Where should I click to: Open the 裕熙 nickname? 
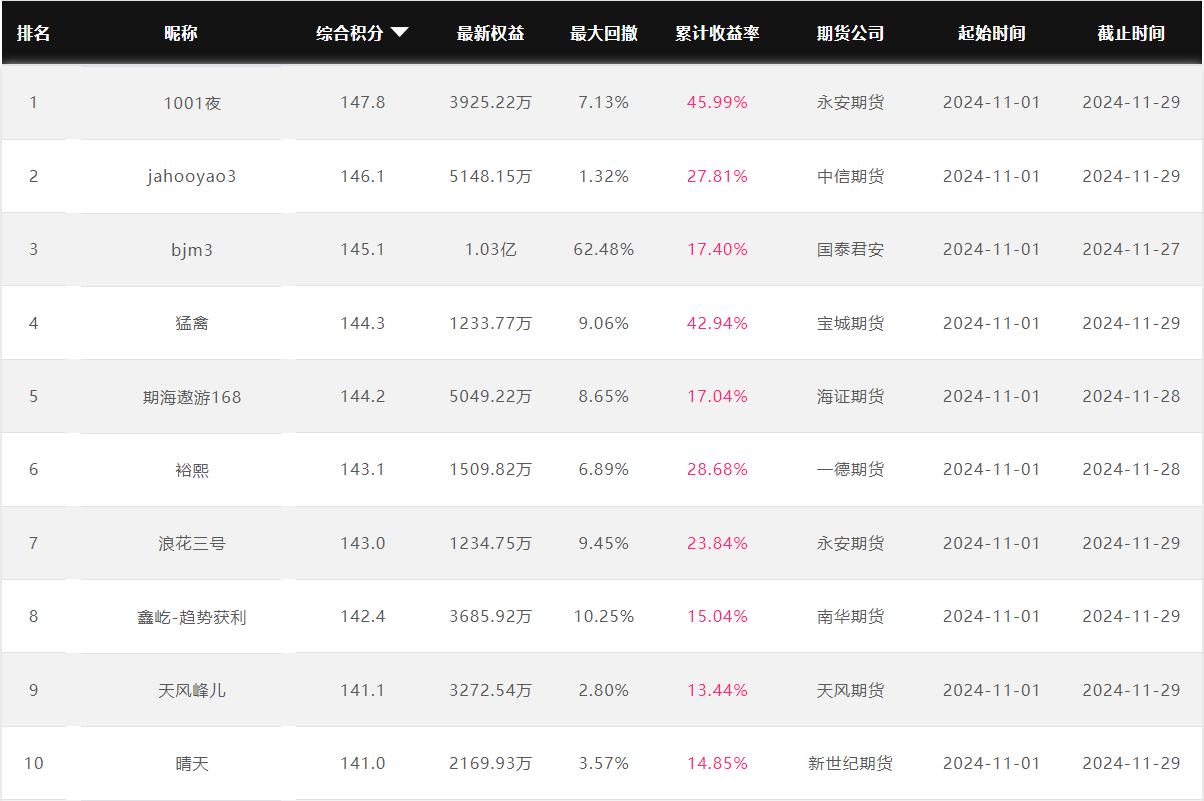(192, 470)
